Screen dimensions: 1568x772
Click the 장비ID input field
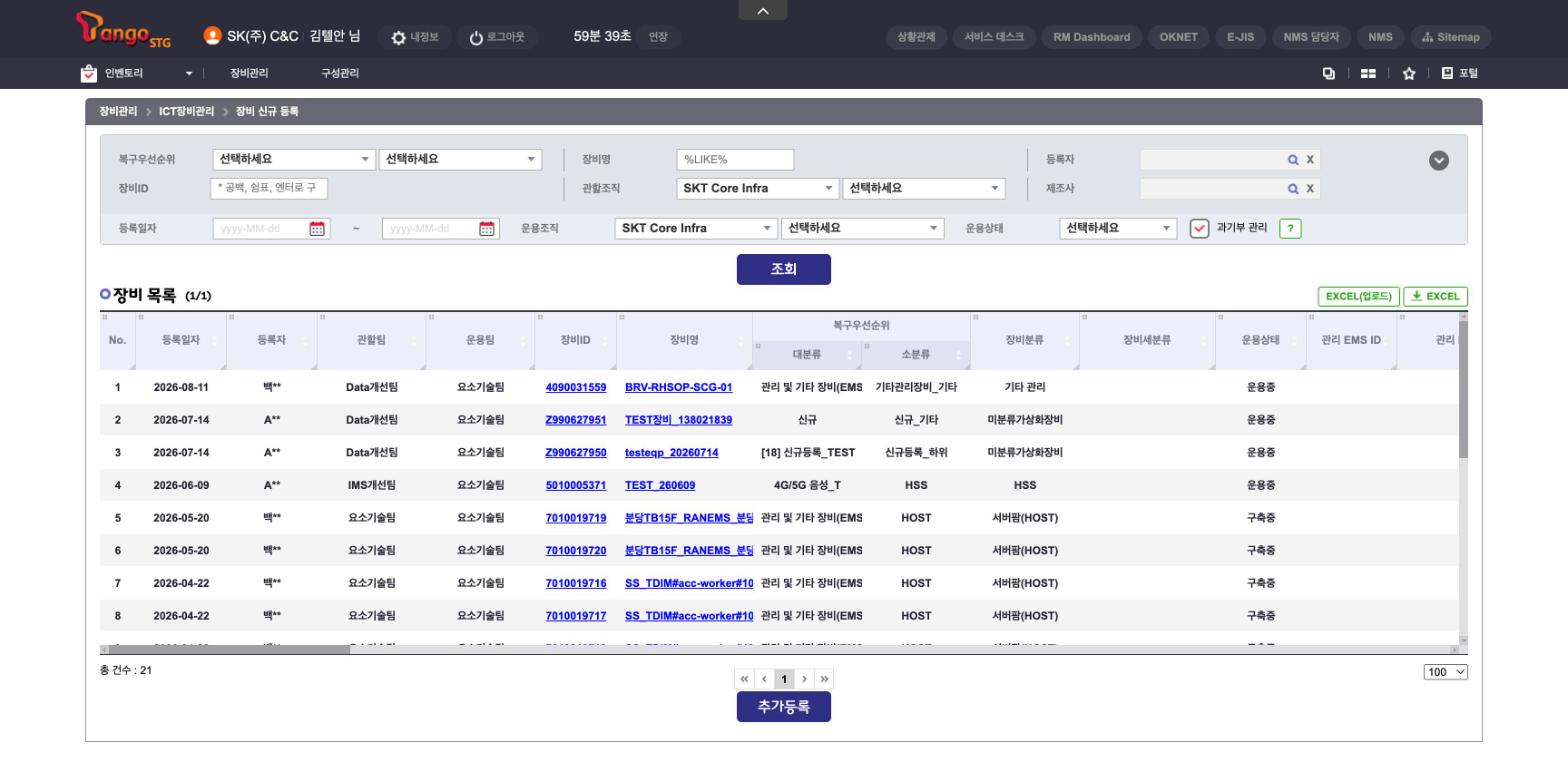(x=269, y=188)
